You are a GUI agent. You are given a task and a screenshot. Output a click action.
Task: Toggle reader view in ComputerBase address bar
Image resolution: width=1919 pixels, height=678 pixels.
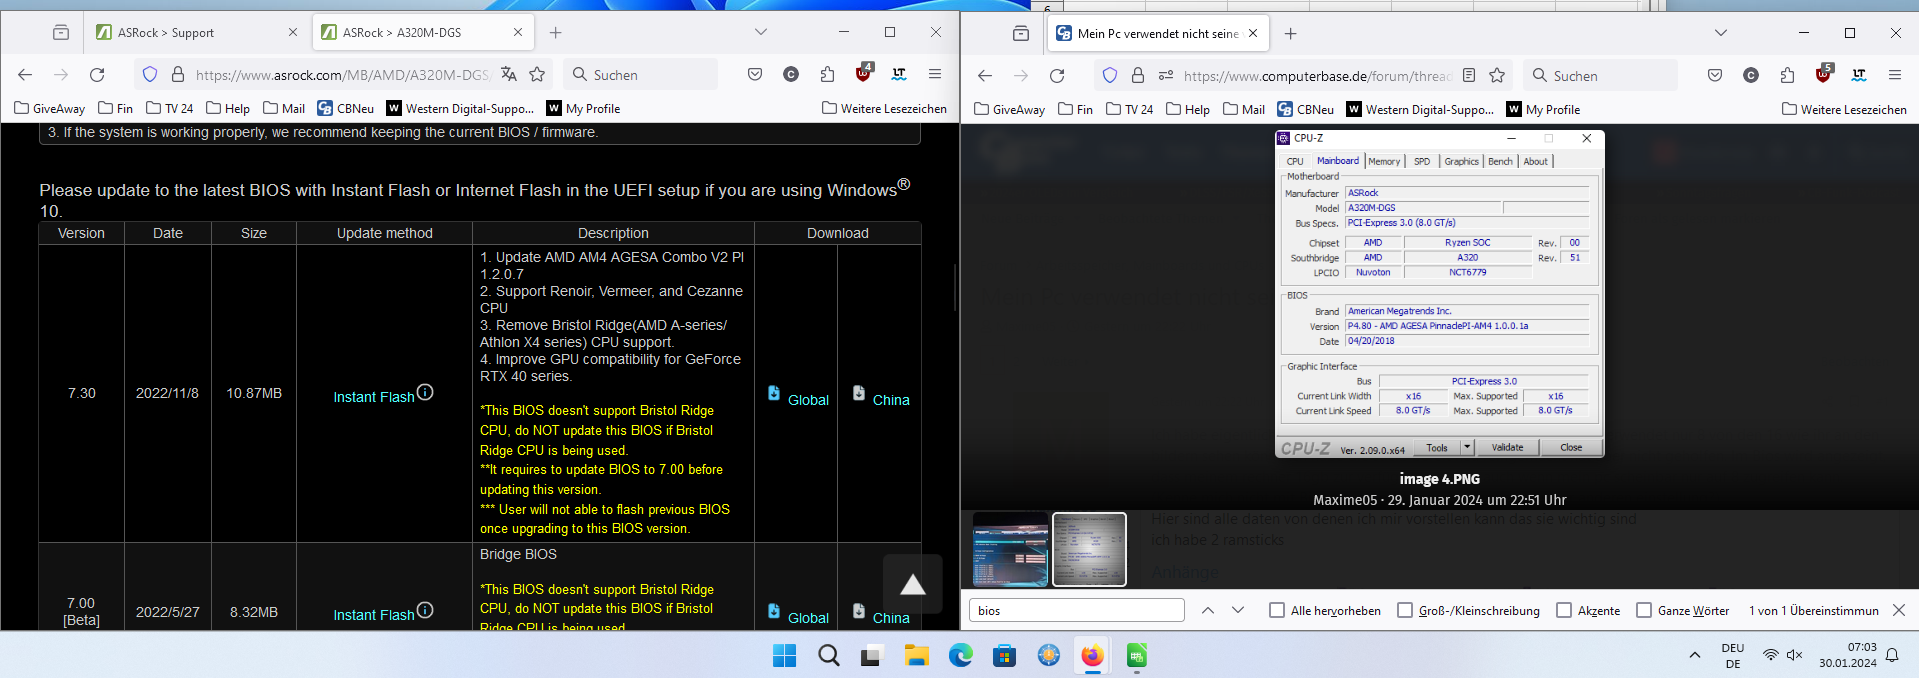click(1469, 75)
